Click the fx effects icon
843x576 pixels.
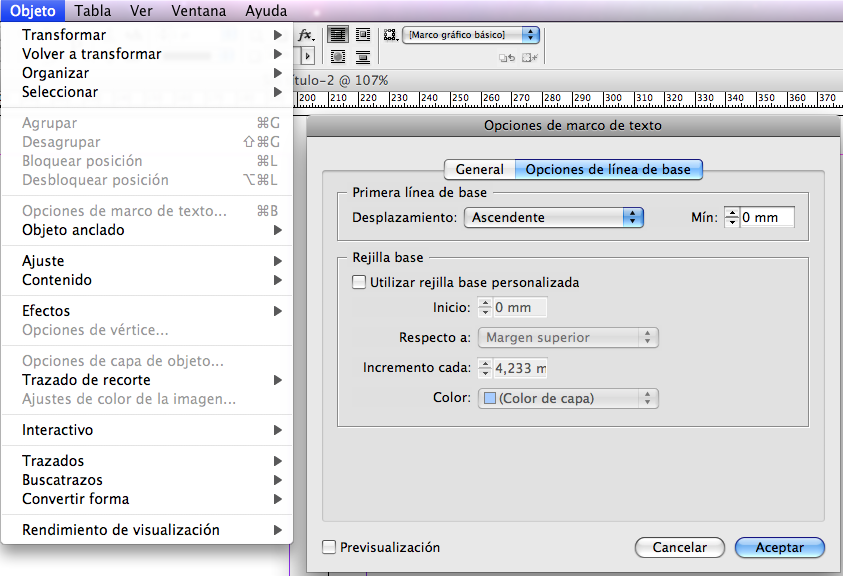click(304, 34)
